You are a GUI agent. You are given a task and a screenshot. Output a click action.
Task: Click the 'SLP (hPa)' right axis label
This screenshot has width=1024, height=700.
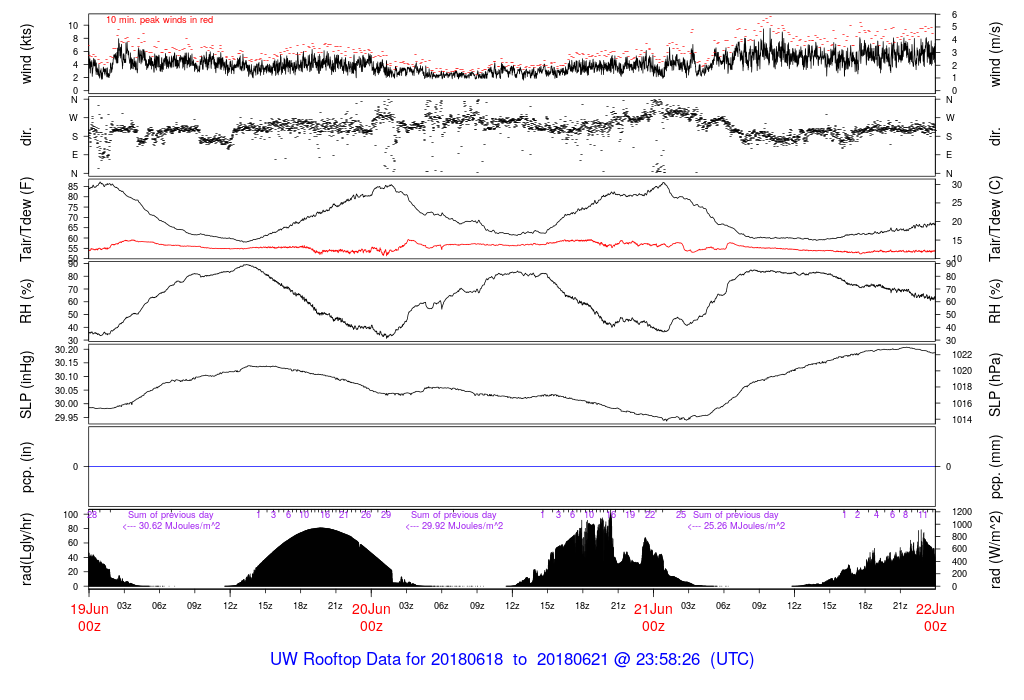pyautogui.click(x=997, y=384)
